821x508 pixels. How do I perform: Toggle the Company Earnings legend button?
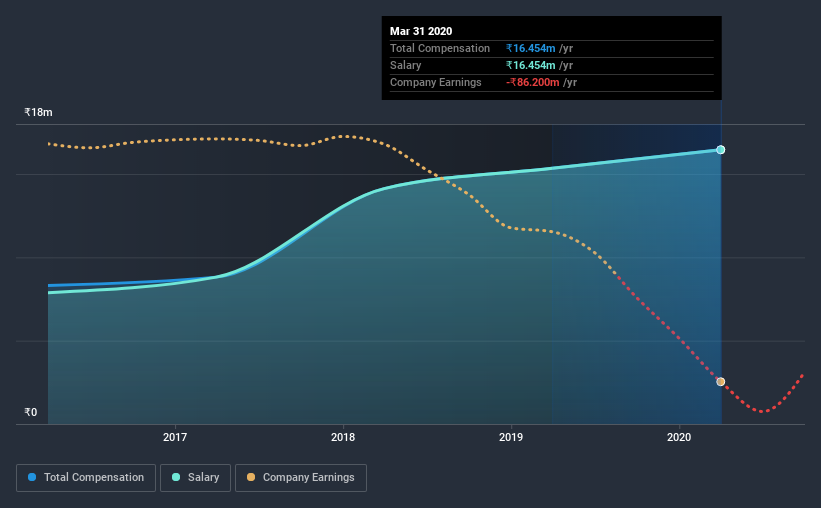[x=301, y=478]
